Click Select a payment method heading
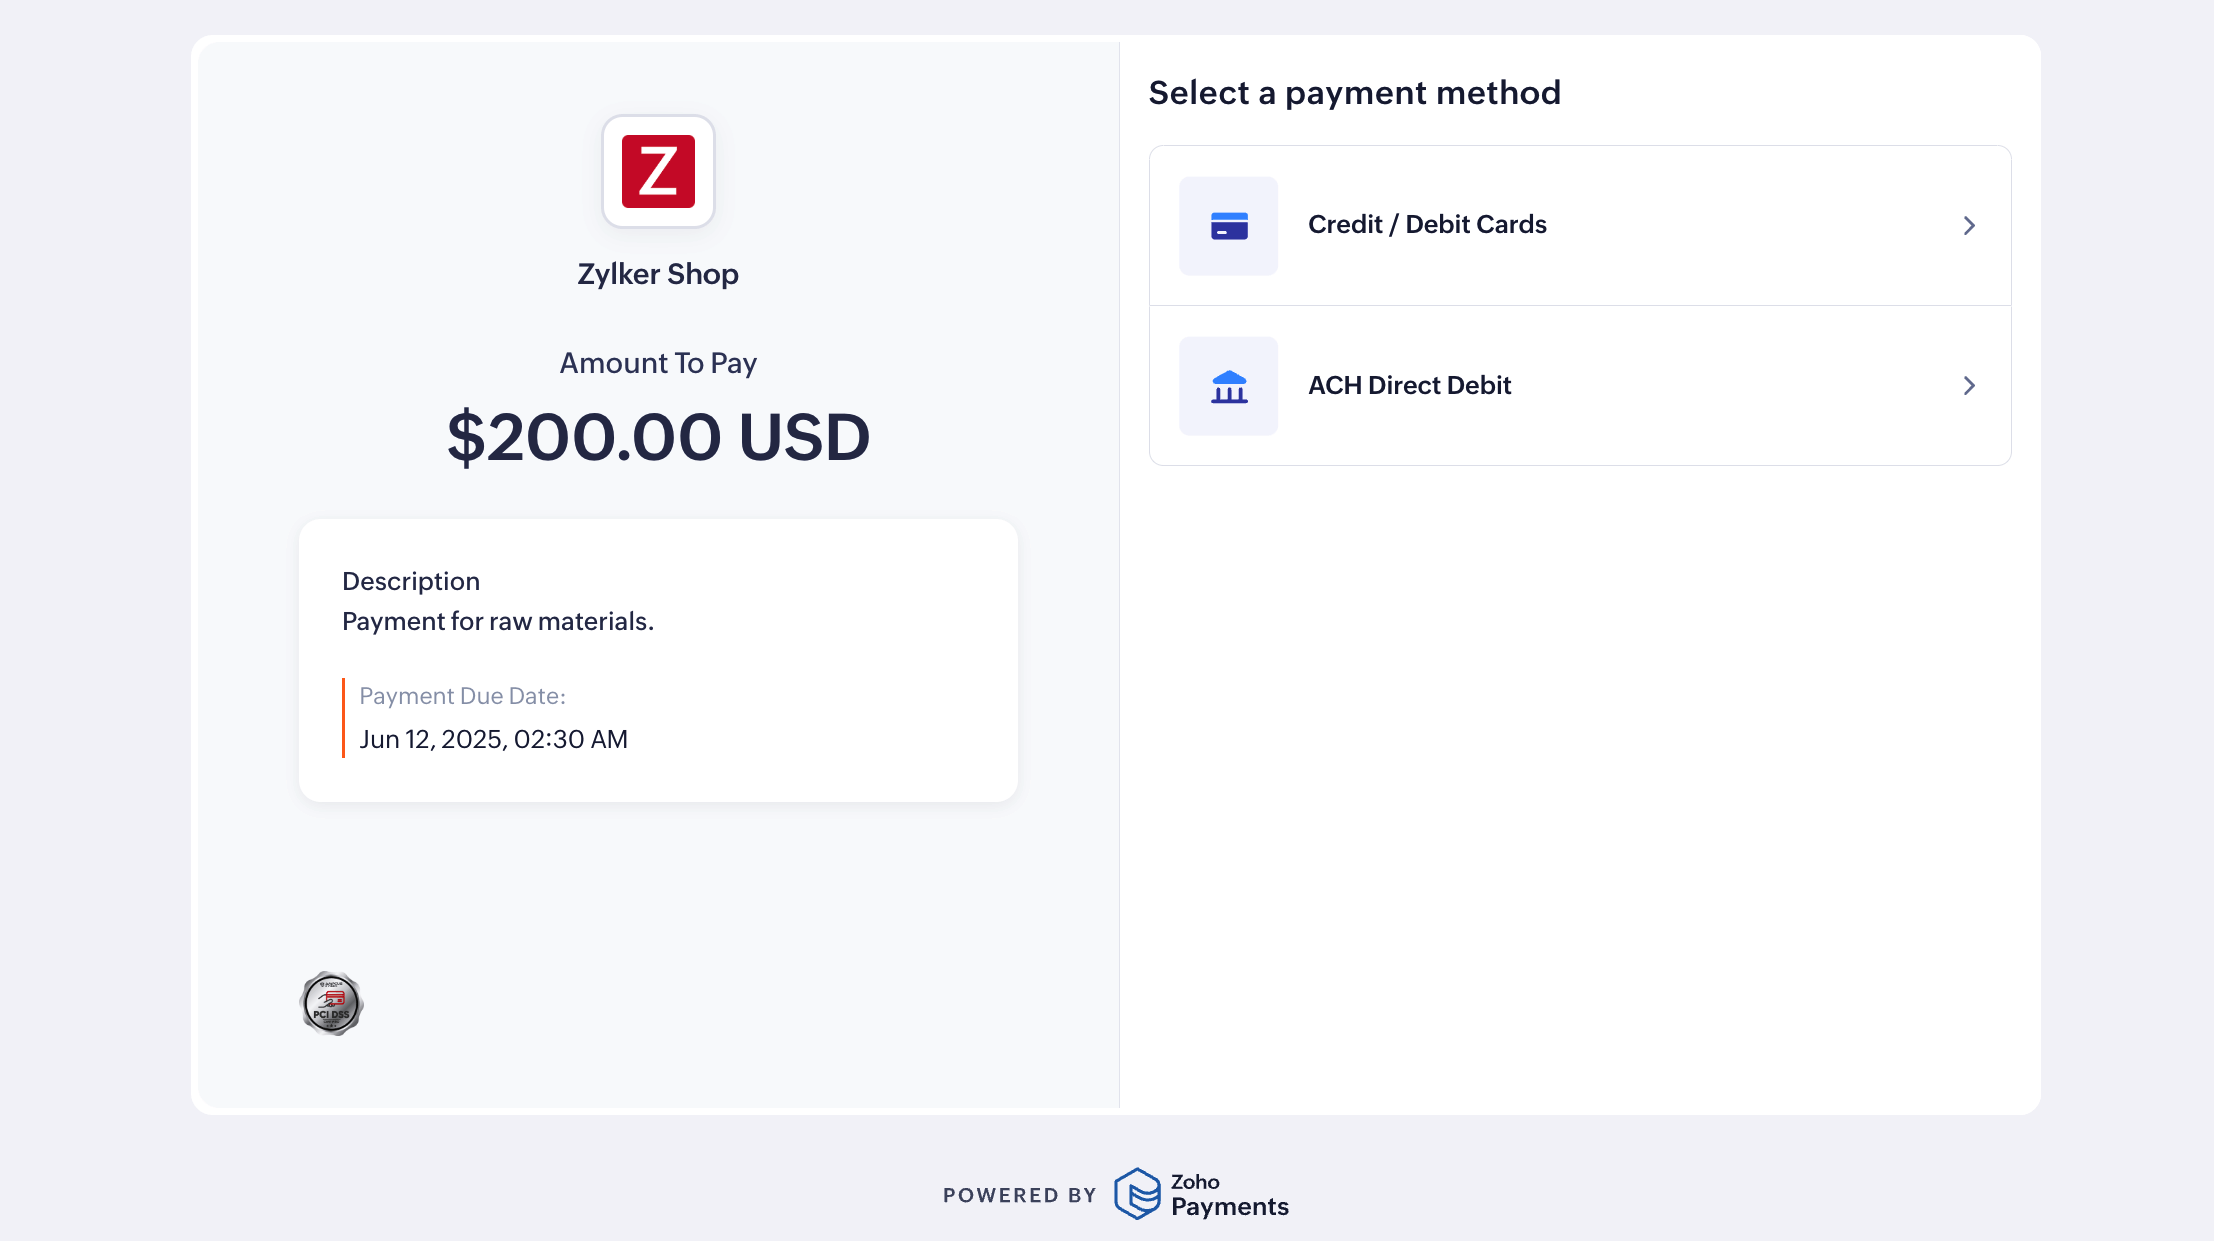Screen dimensions: 2214x1241 point(1354,93)
